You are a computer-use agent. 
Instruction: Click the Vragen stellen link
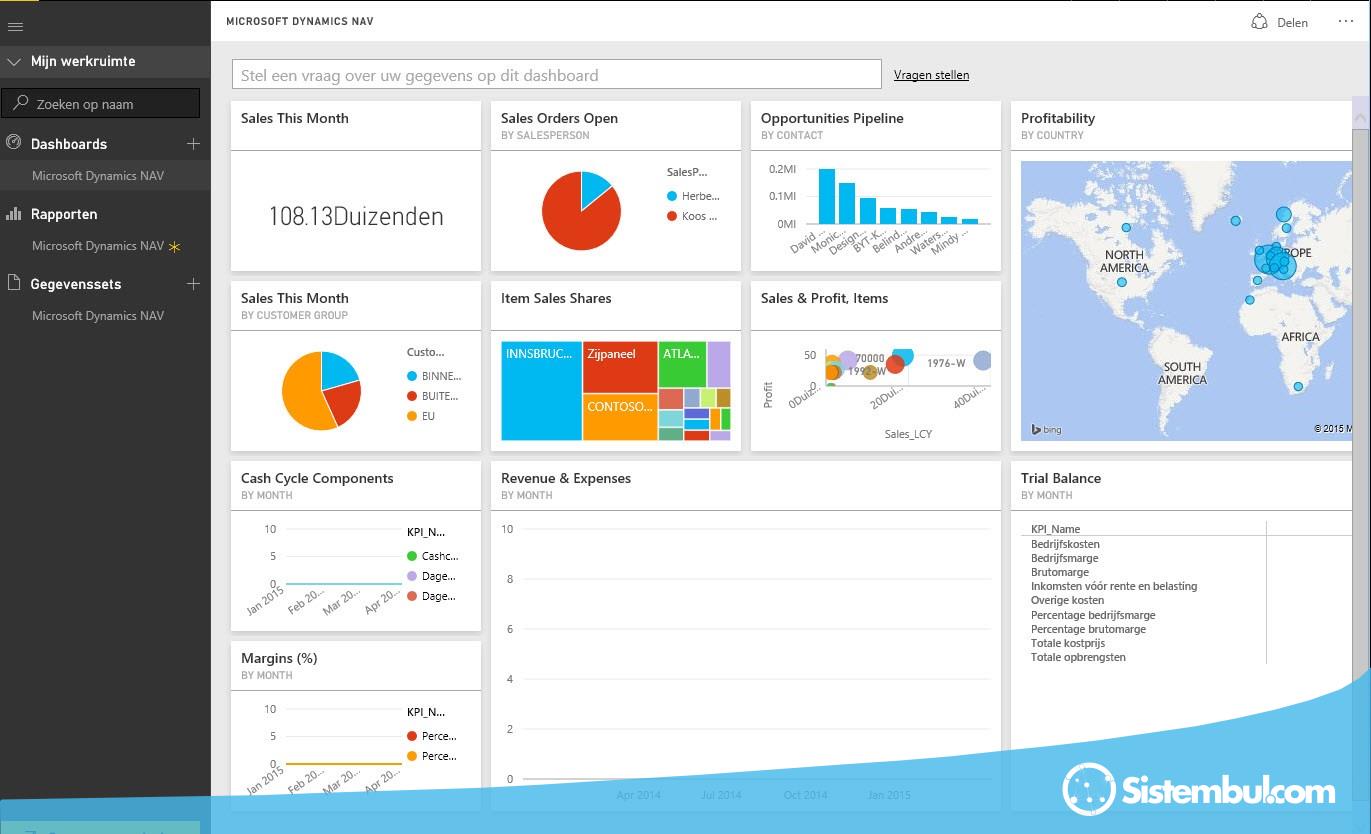pos(931,75)
